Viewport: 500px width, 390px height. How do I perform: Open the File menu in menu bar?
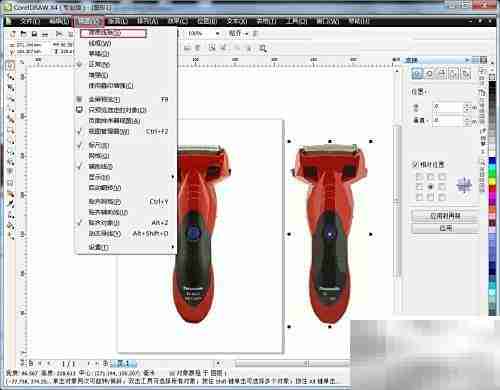(30, 21)
